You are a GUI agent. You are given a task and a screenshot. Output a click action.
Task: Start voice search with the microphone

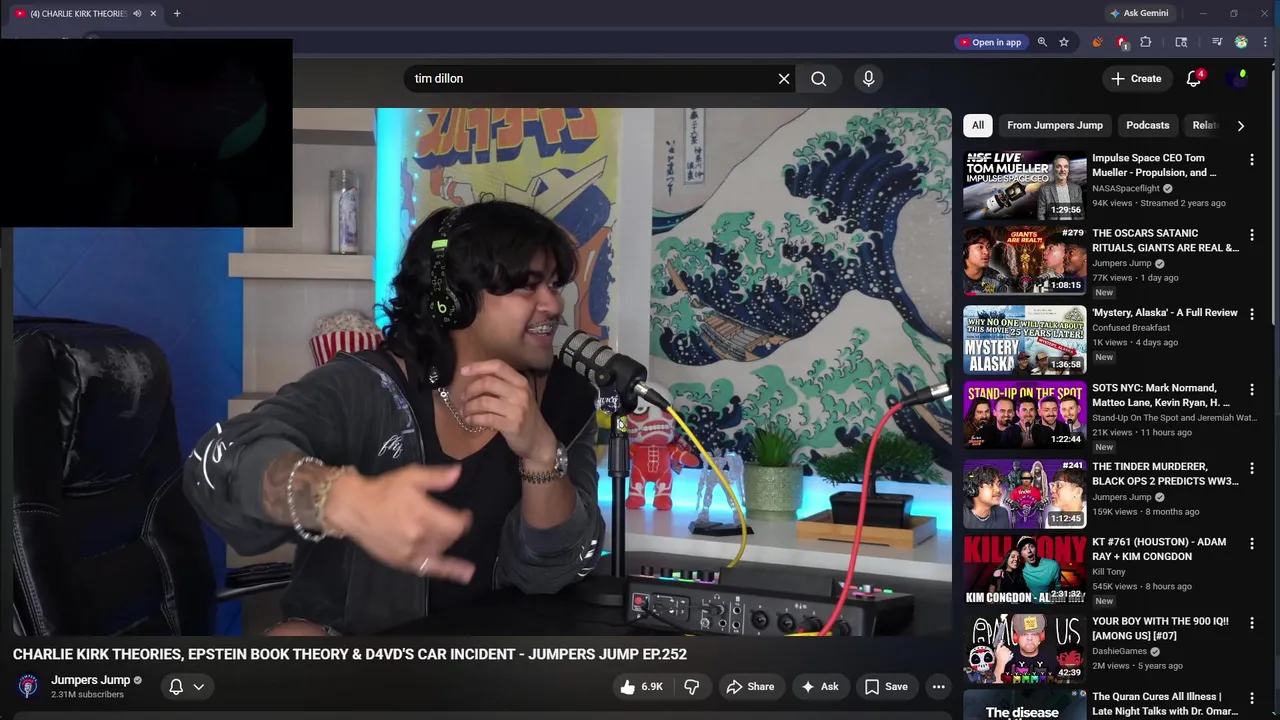click(868, 78)
